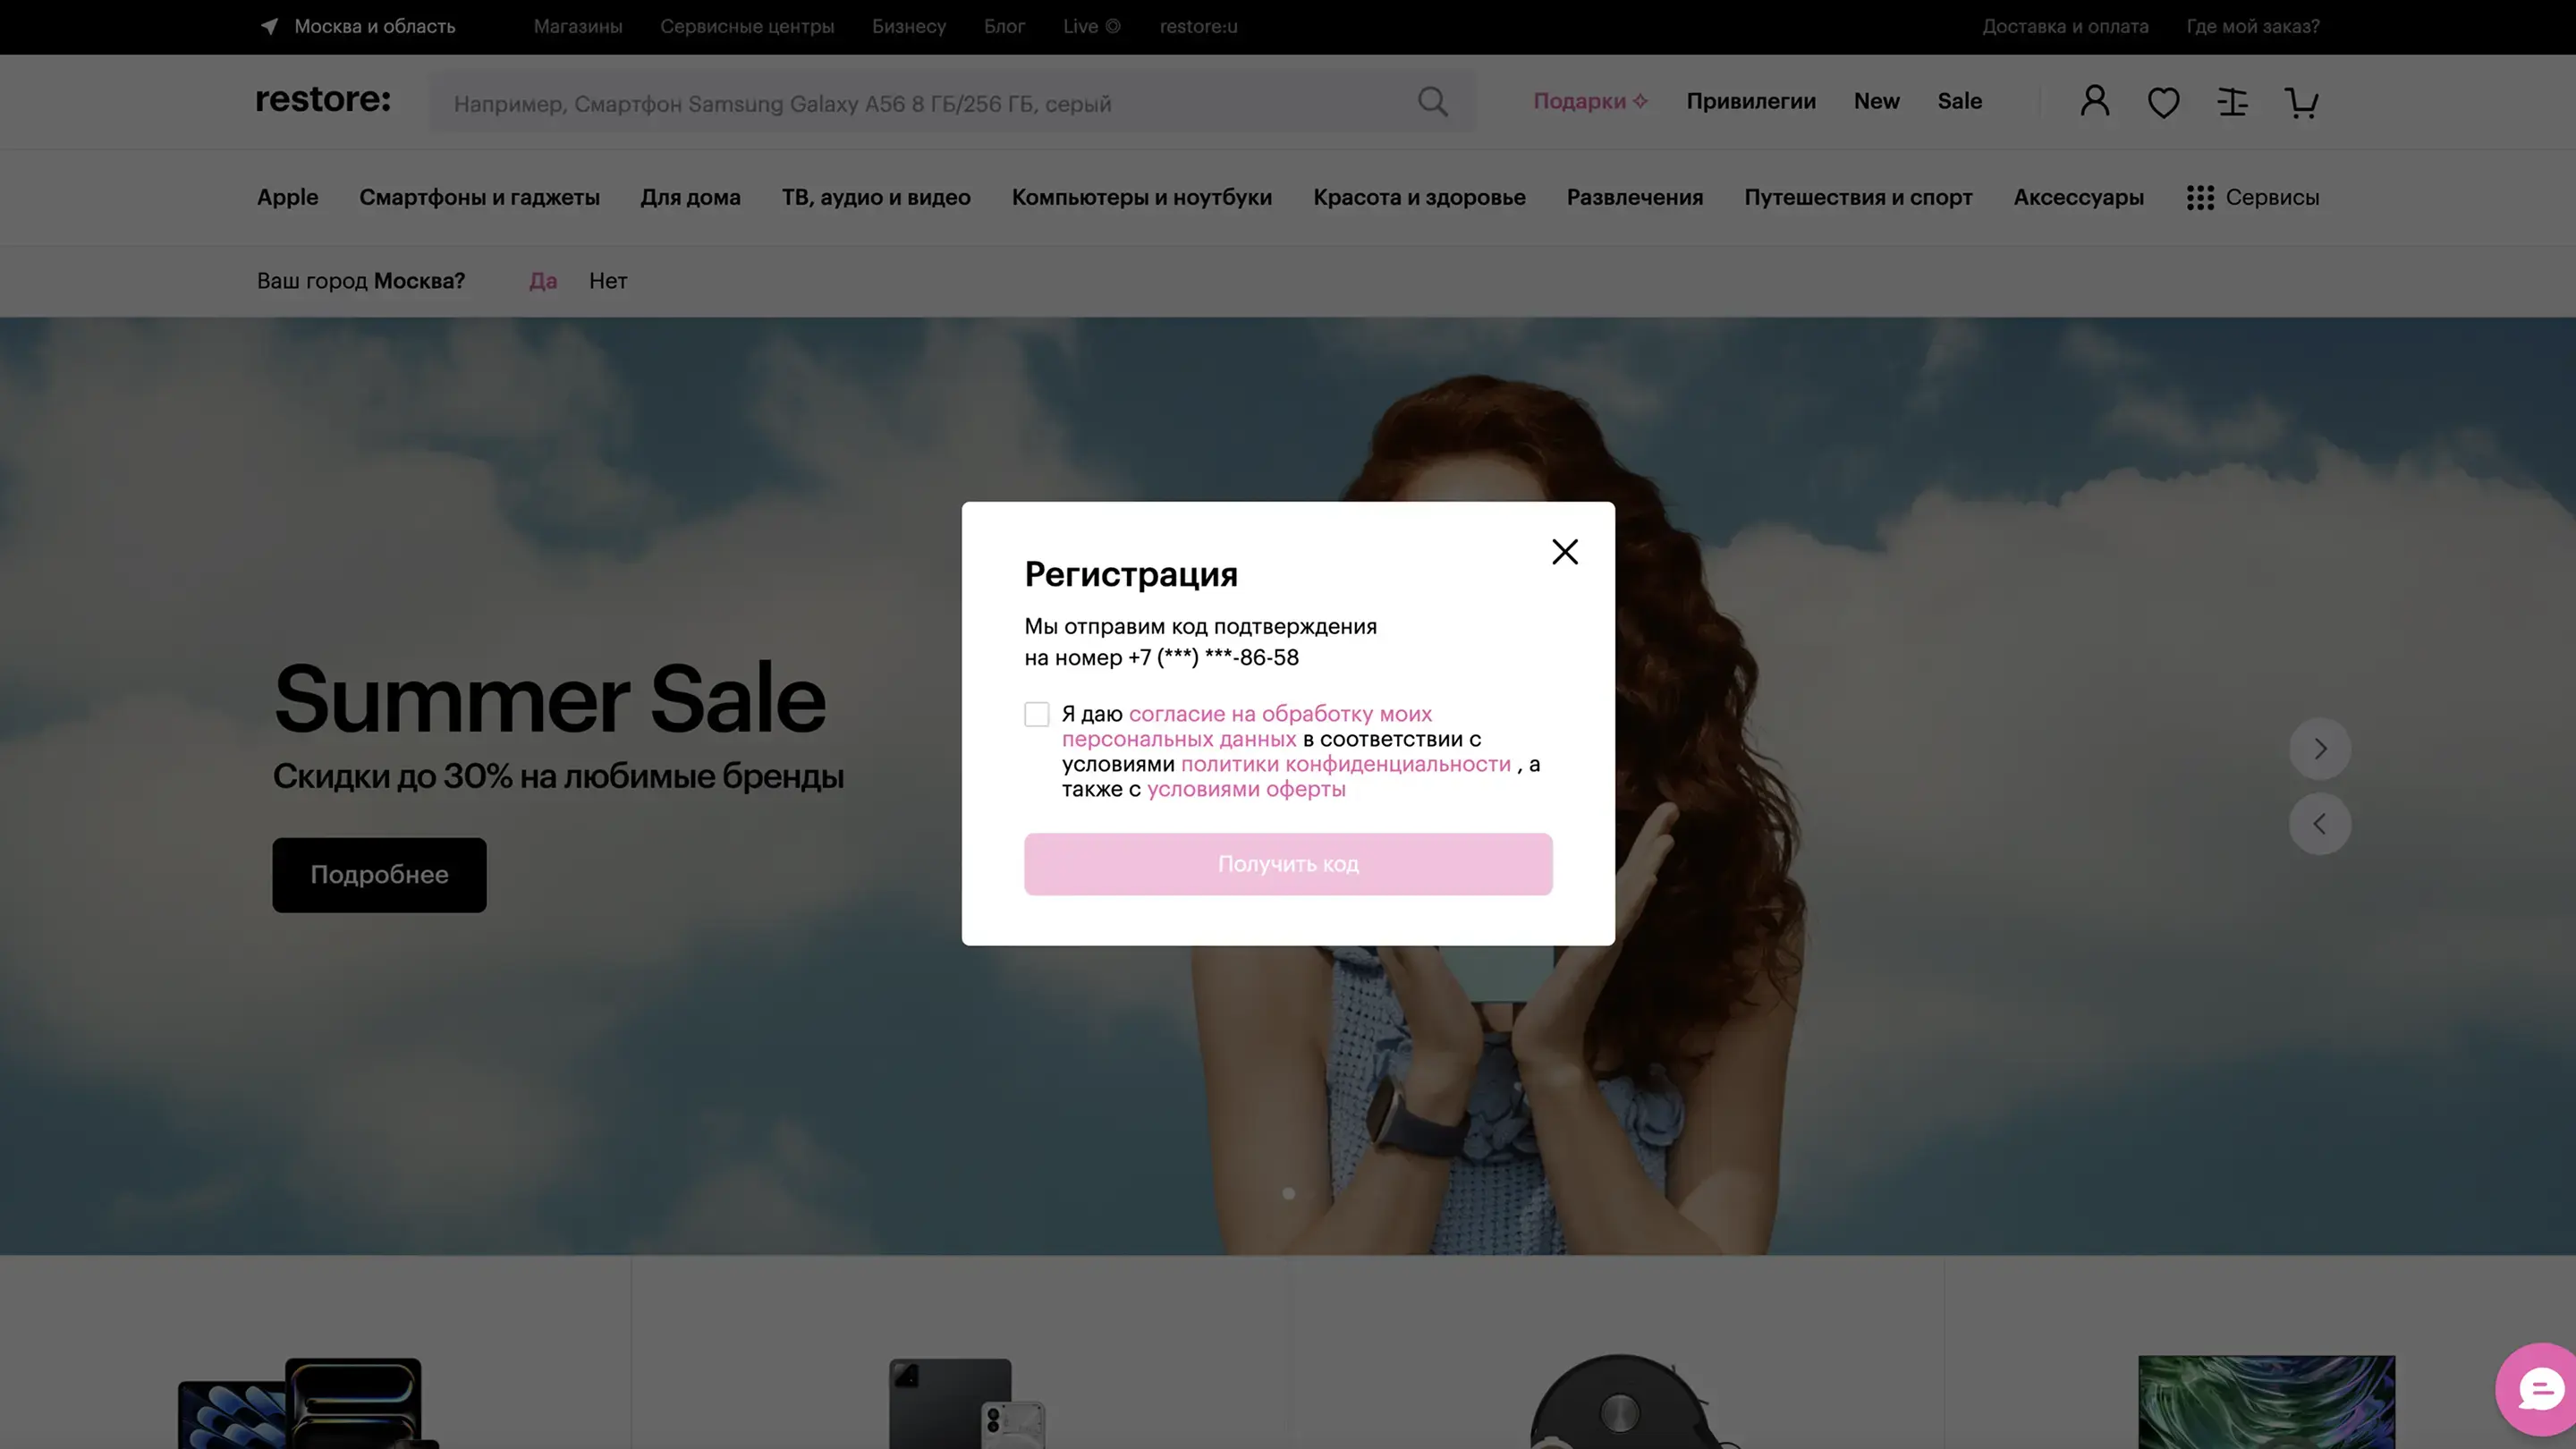
Task: Open the политики конфиденциальности link
Action: pos(1345,764)
